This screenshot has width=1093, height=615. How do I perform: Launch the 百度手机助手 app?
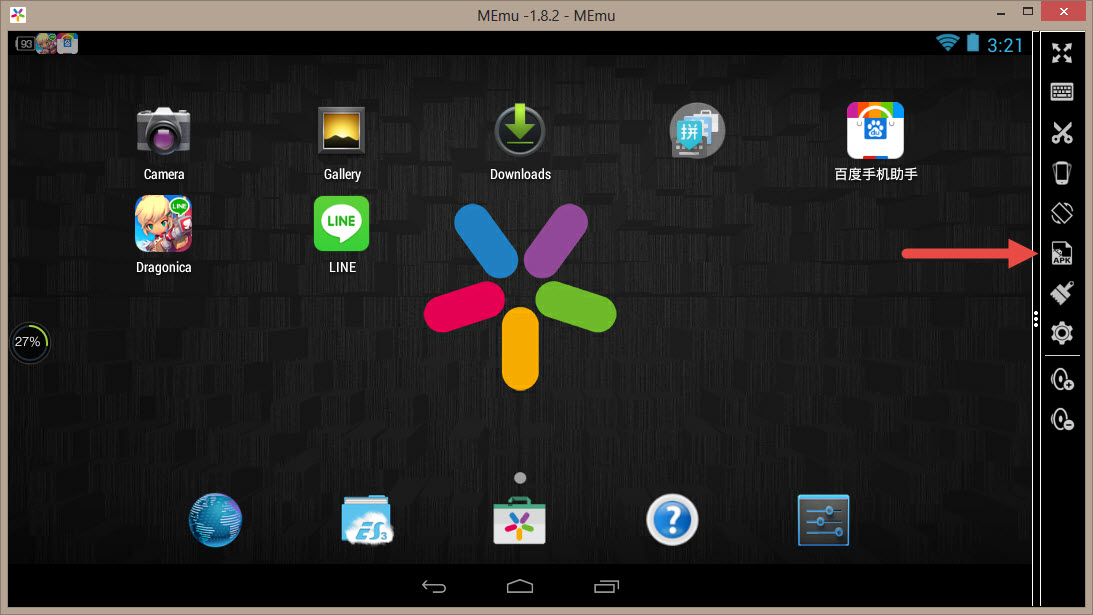click(876, 130)
